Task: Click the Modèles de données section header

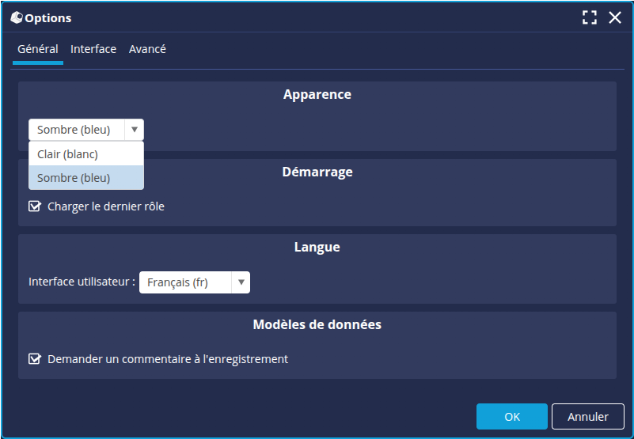Action: coord(316,324)
